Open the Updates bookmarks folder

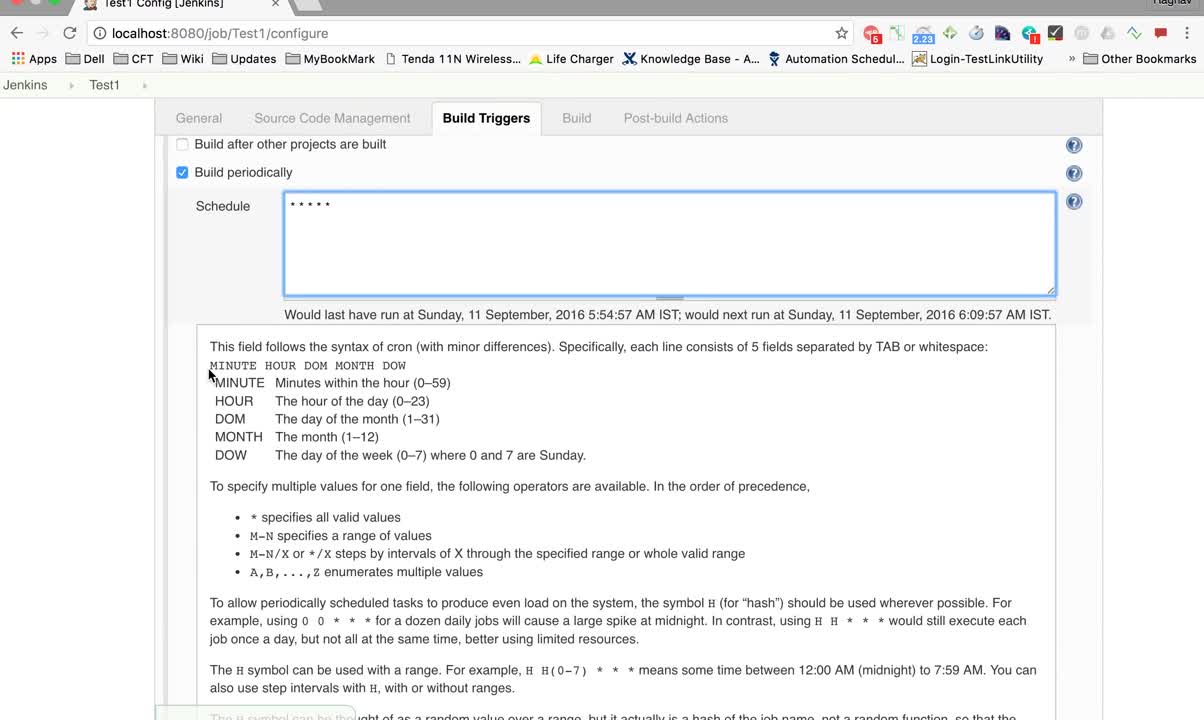click(x=244, y=59)
